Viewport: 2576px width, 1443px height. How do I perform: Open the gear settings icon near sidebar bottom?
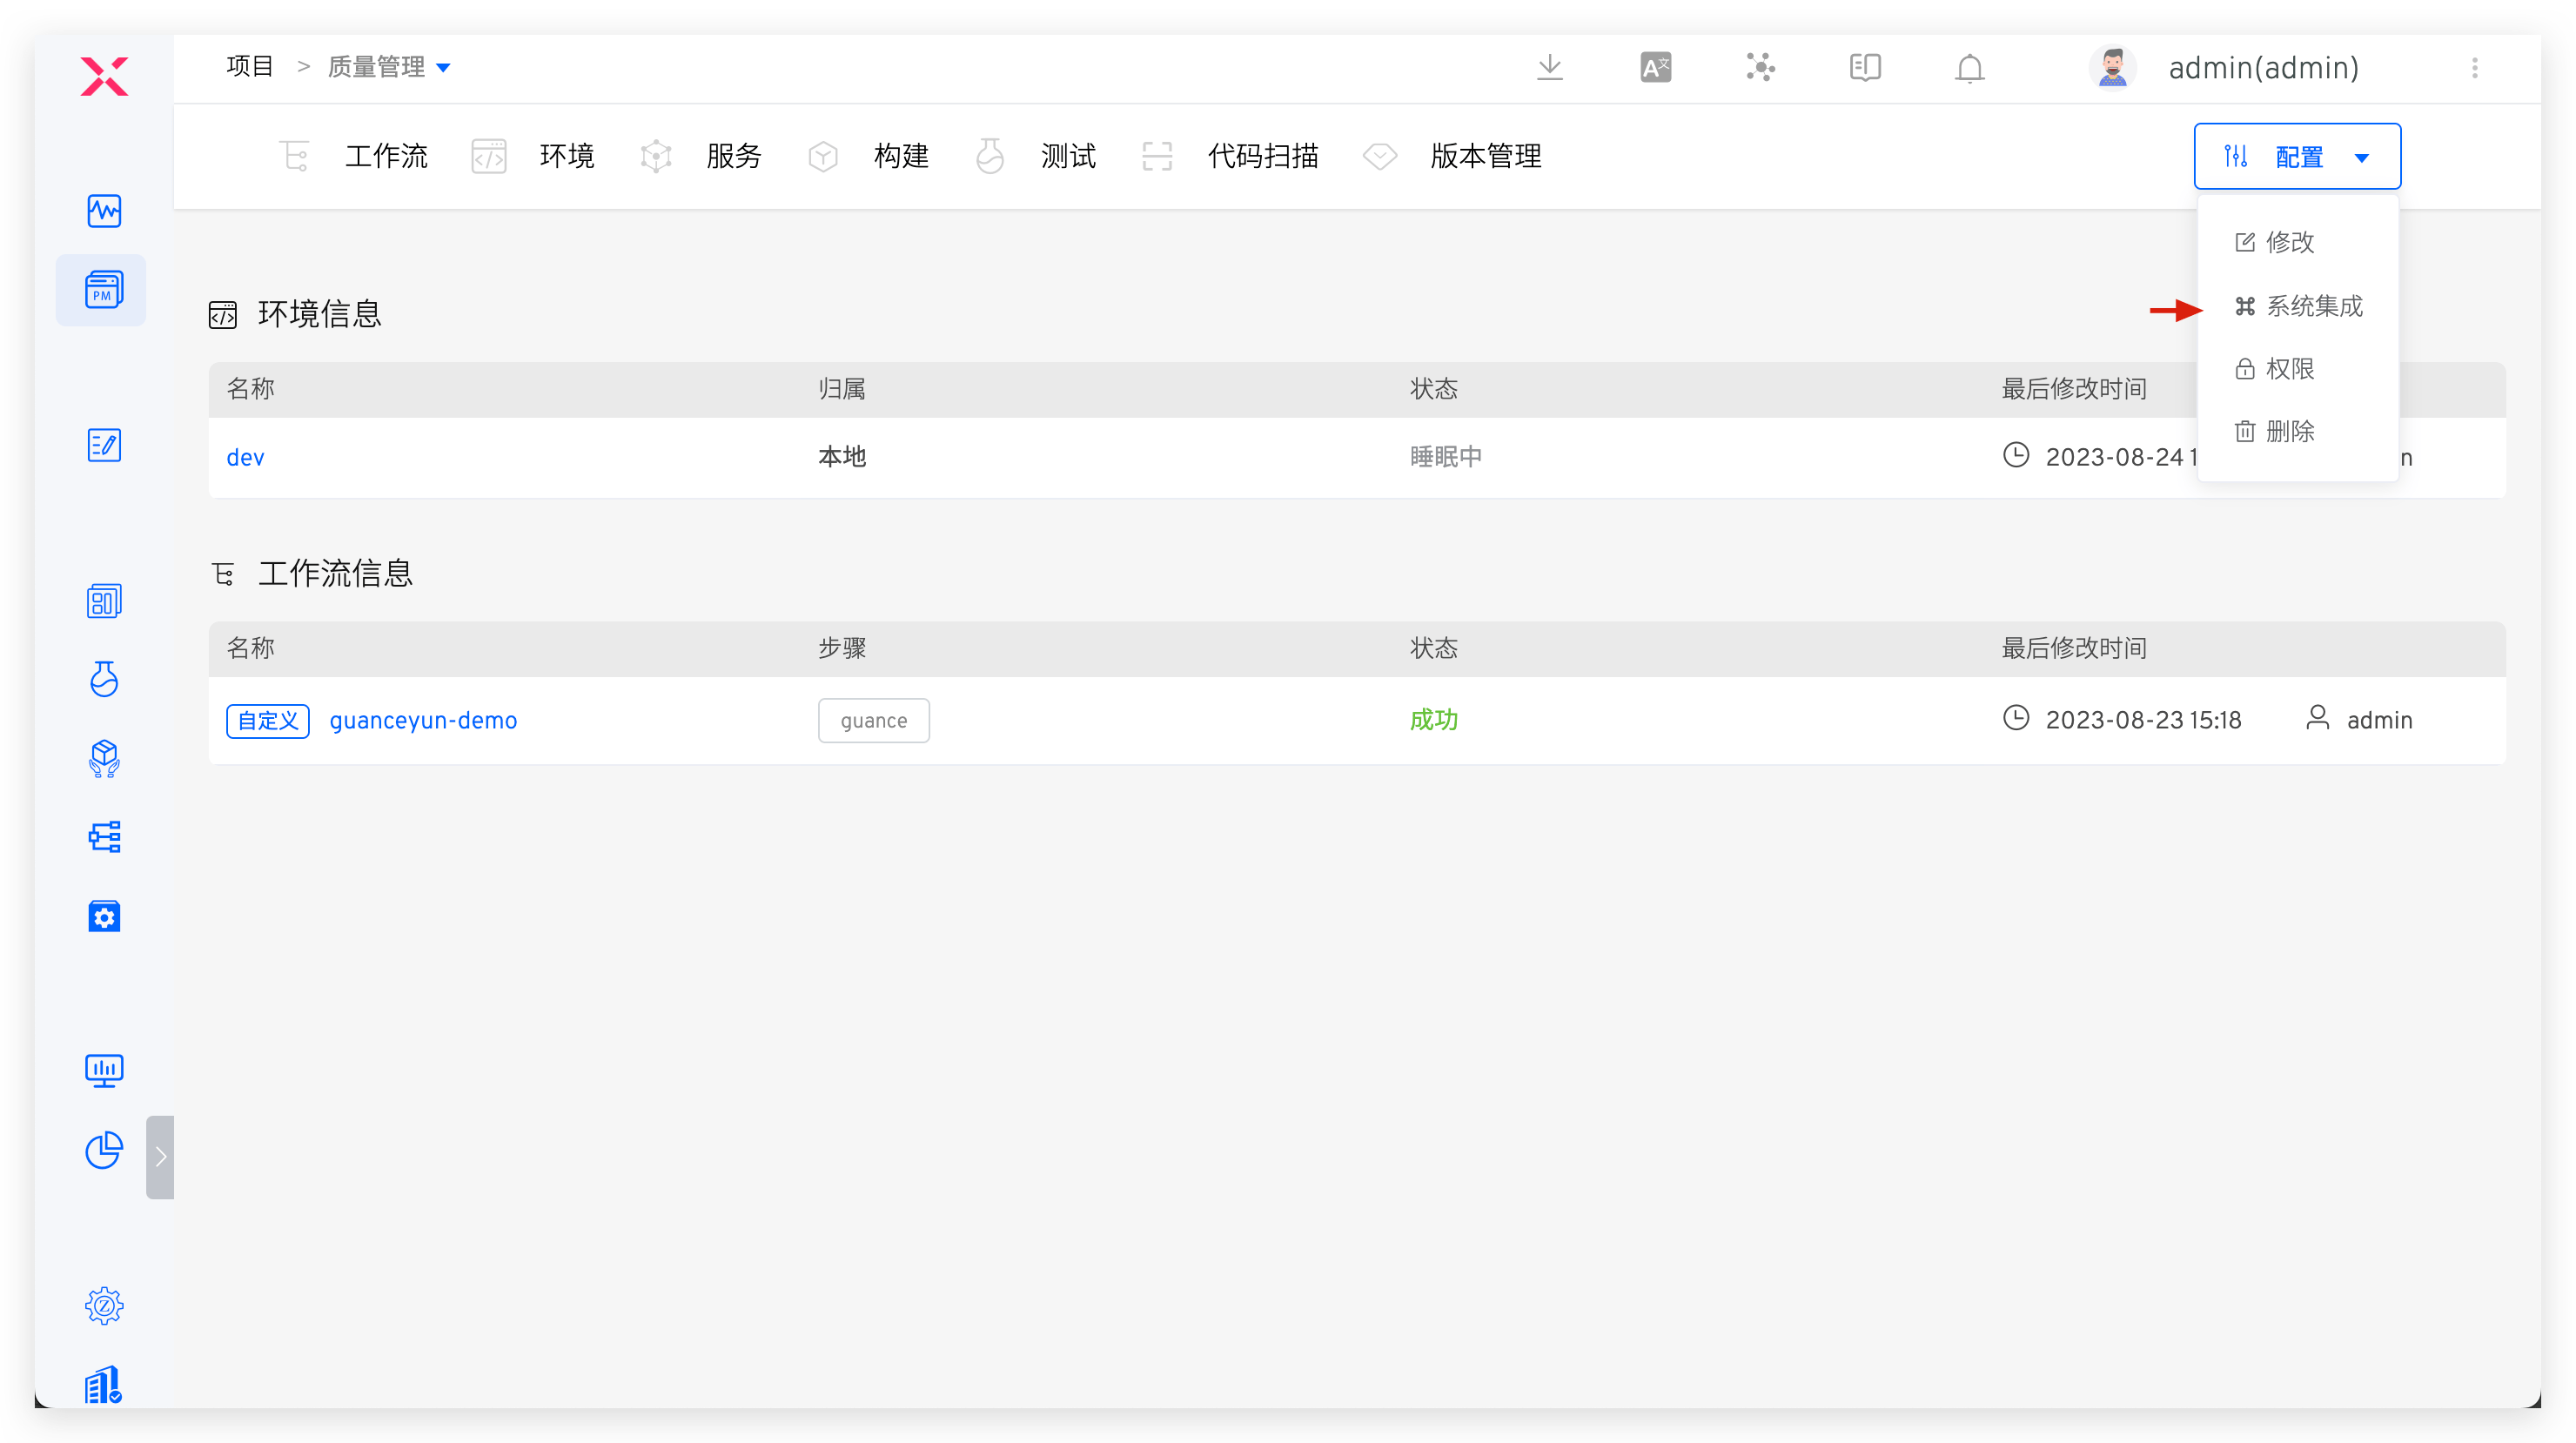[x=104, y=1305]
